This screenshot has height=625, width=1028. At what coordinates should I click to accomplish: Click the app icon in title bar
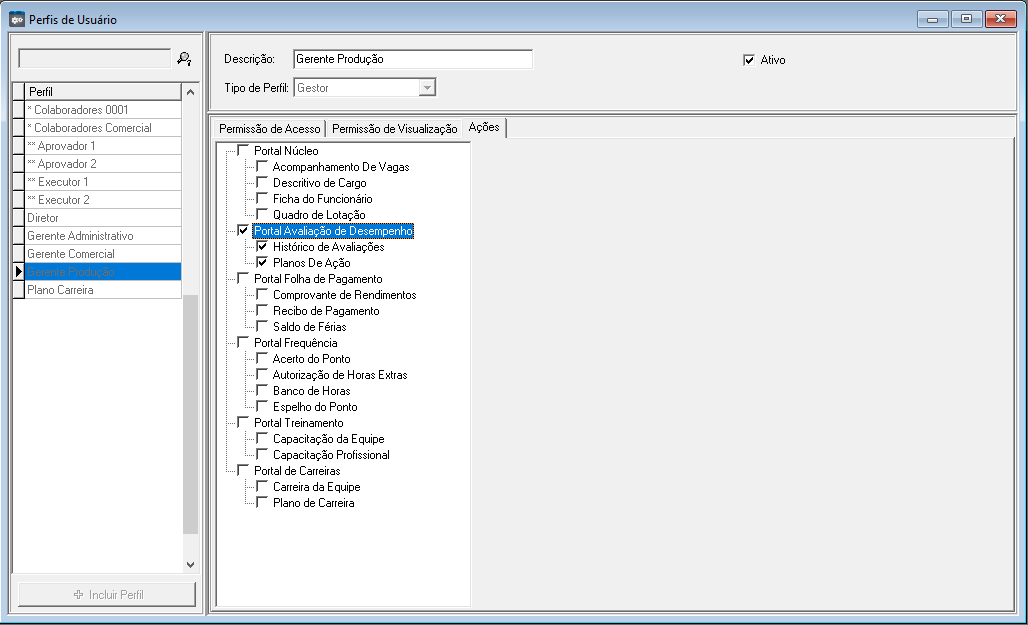click(16, 19)
